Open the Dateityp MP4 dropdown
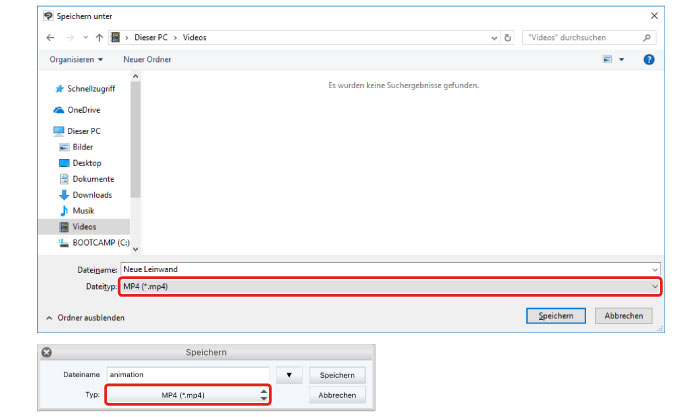697x417 pixels. 390,287
